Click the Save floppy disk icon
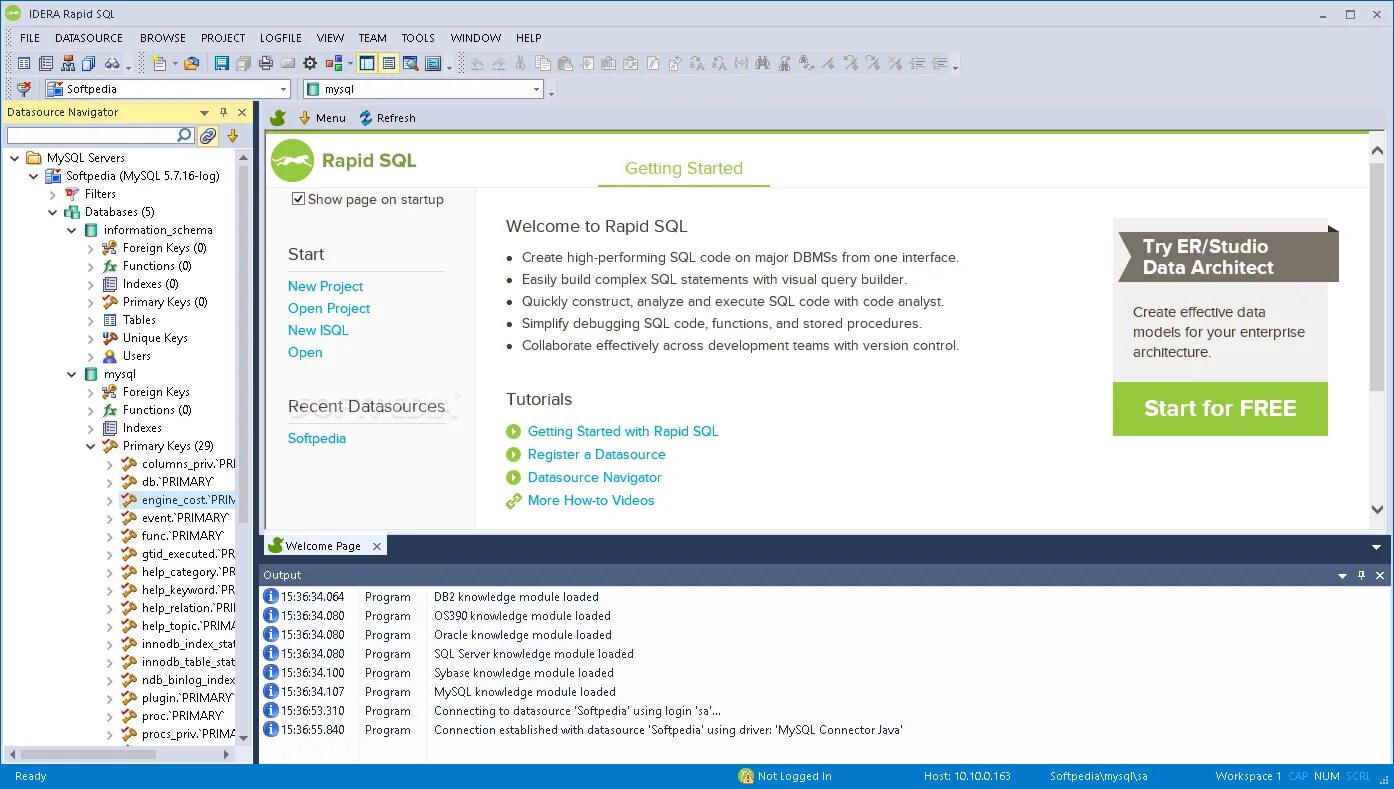The image size is (1394, 789). point(221,63)
